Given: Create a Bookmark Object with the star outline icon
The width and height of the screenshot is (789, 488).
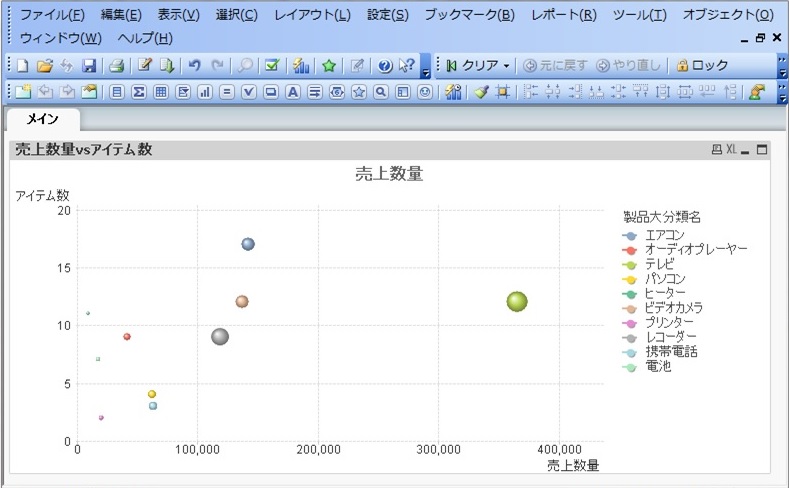Looking at the screenshot, I should pyautogui.click(x=359, y=92).
